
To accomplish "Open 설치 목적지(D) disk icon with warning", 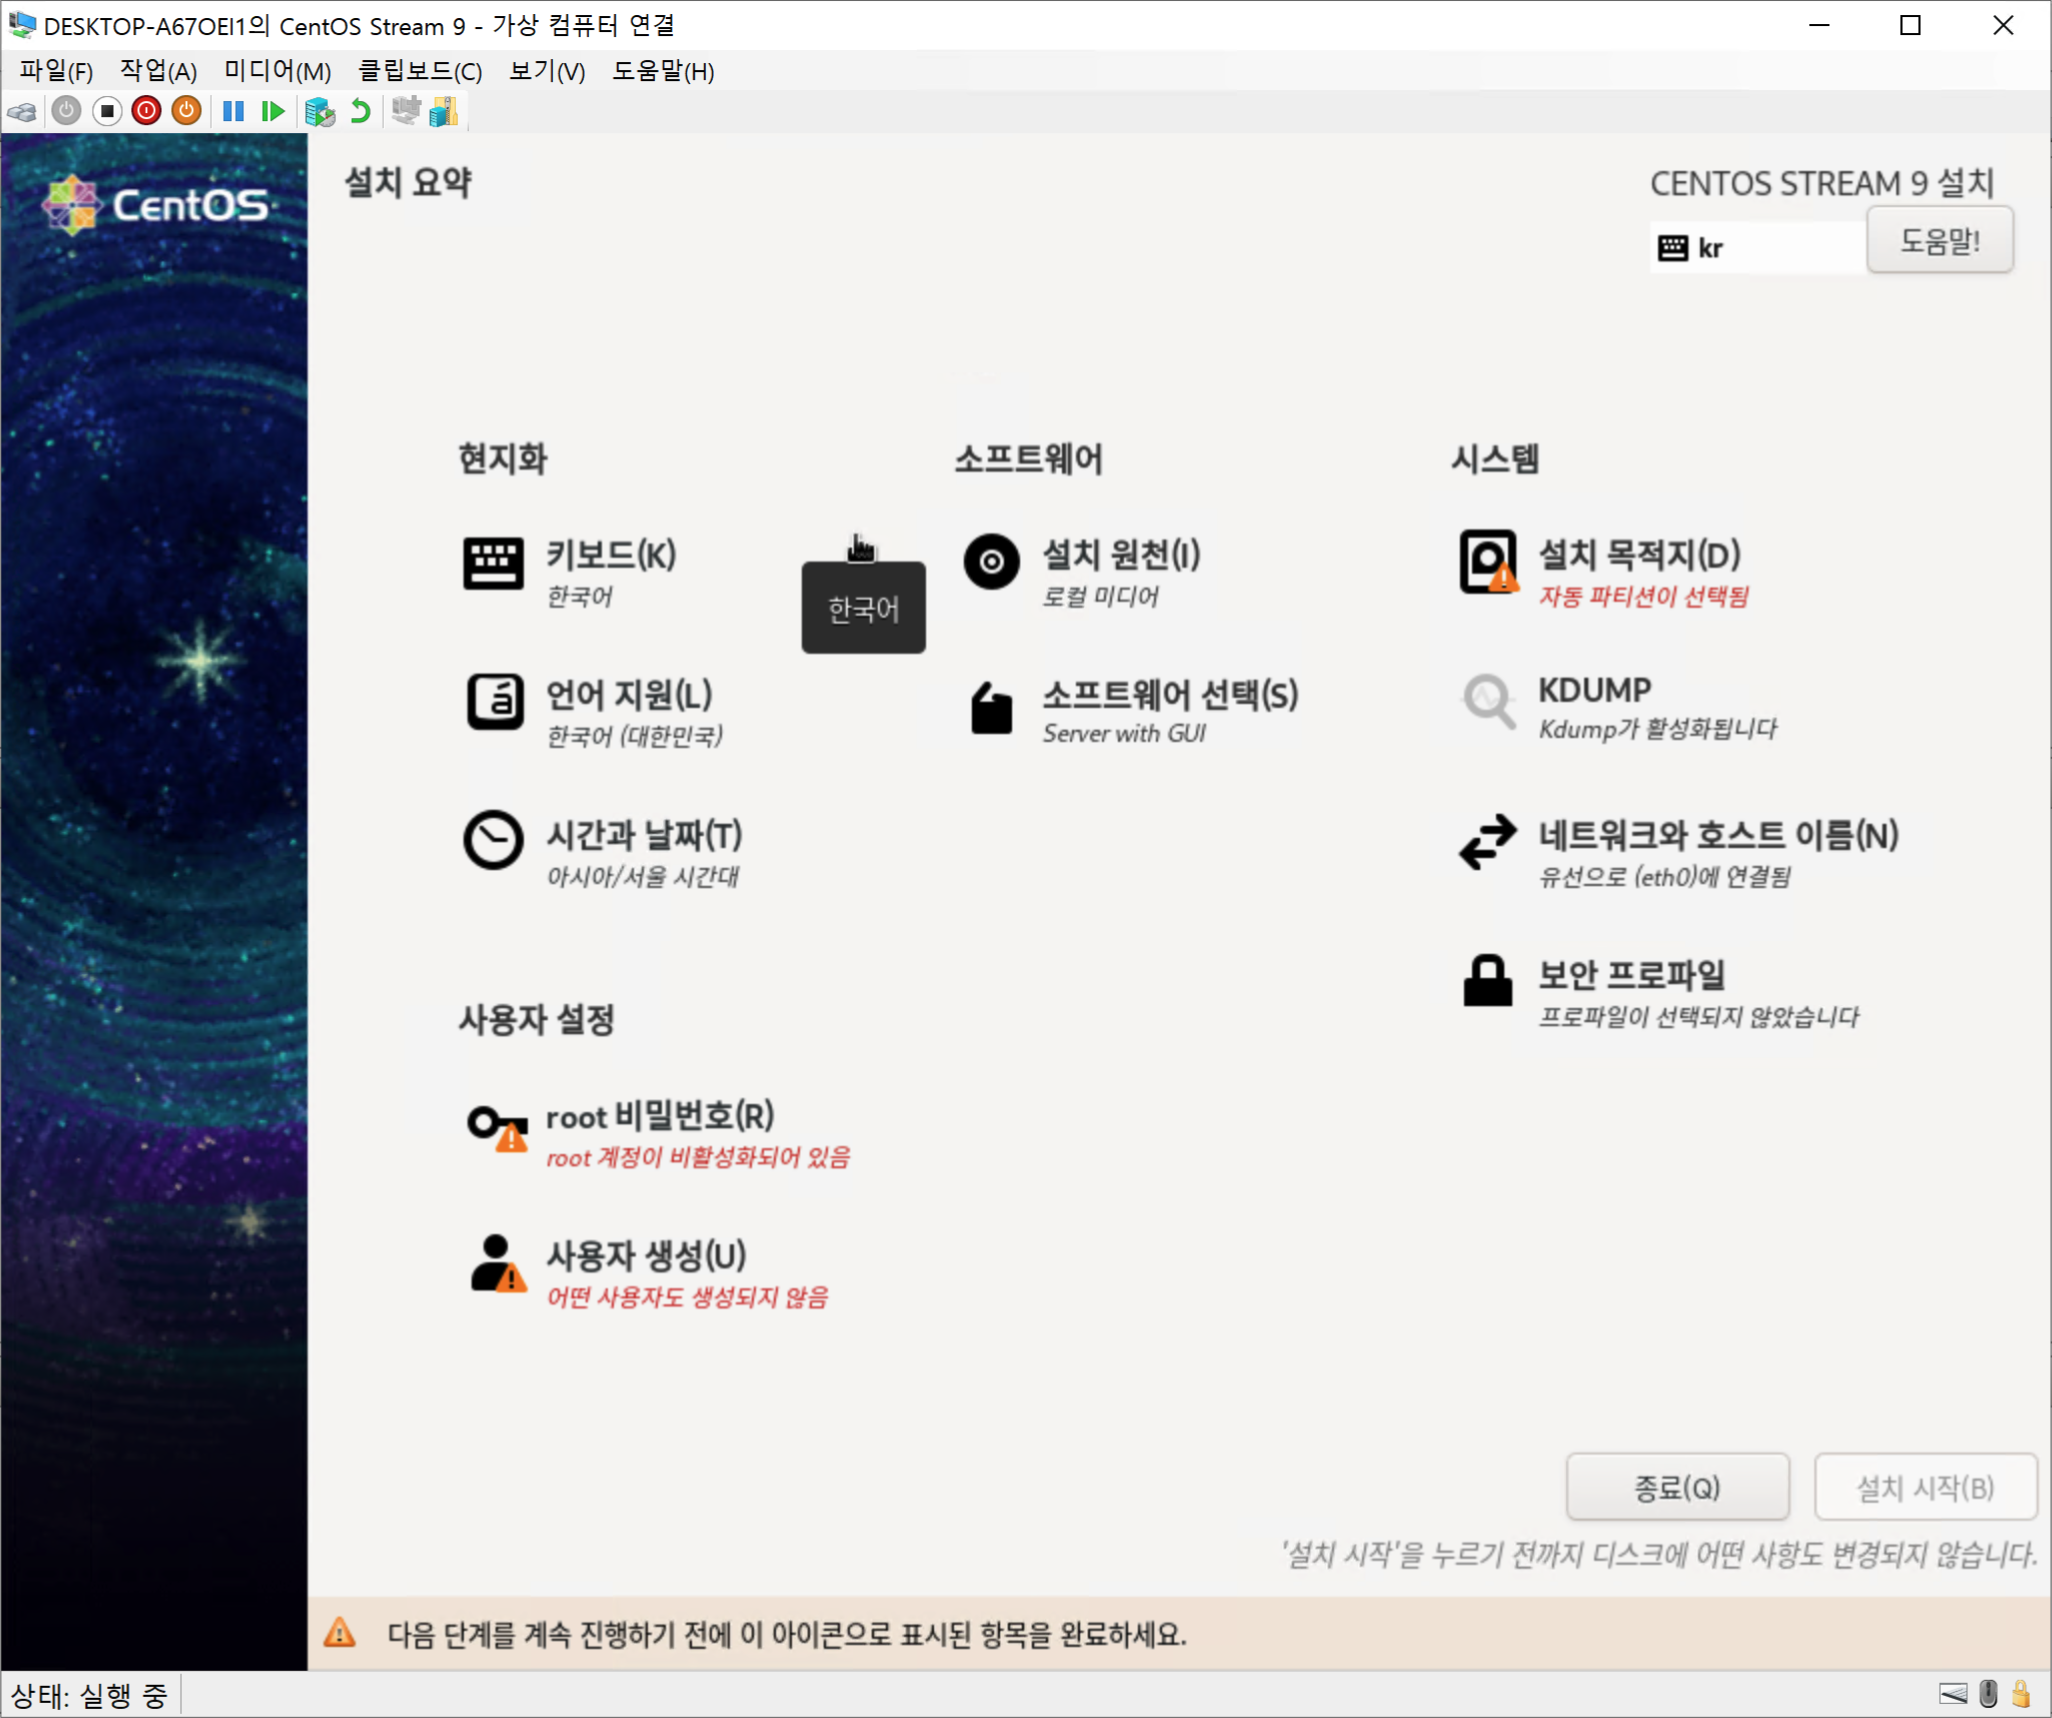I will point(1488,562).
